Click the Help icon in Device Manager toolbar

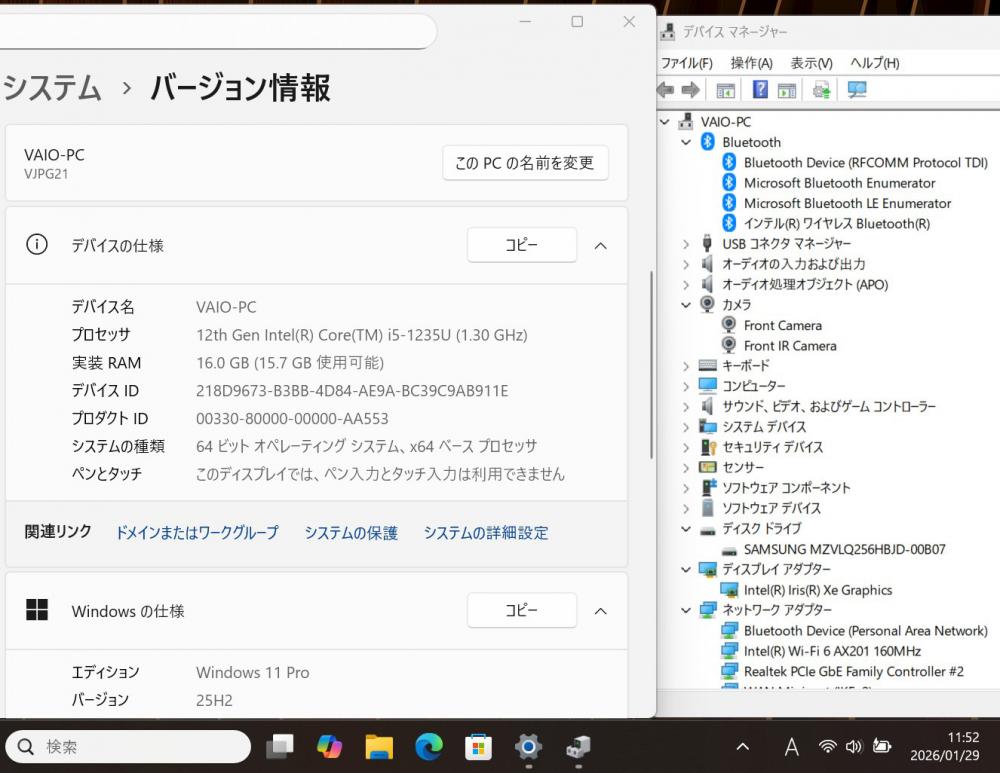760,90
